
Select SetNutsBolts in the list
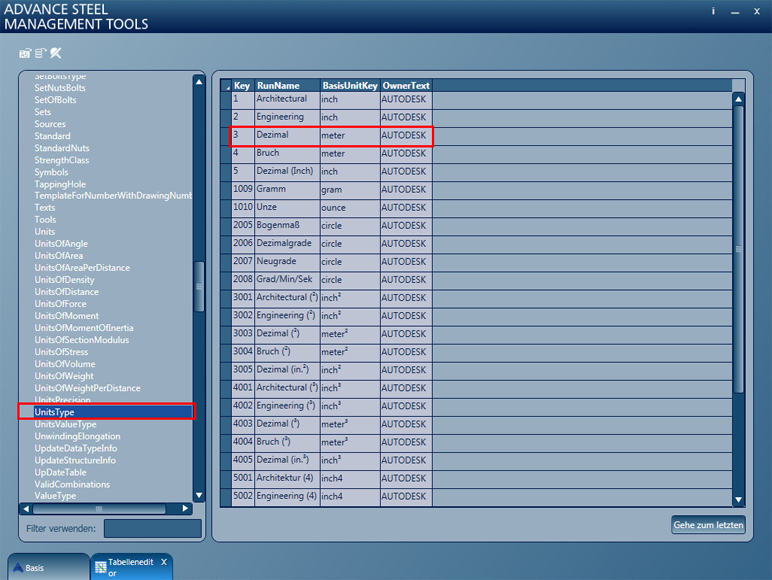point(60,88)
